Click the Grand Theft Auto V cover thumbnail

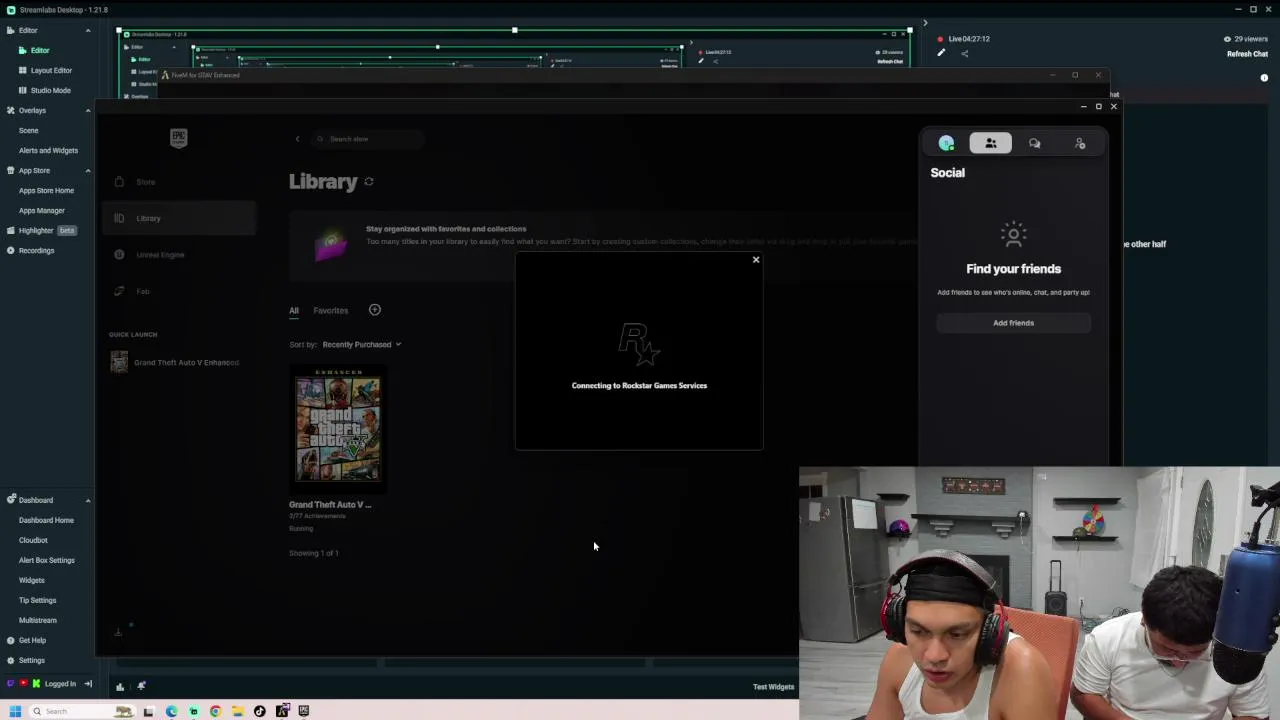[338, 428]
